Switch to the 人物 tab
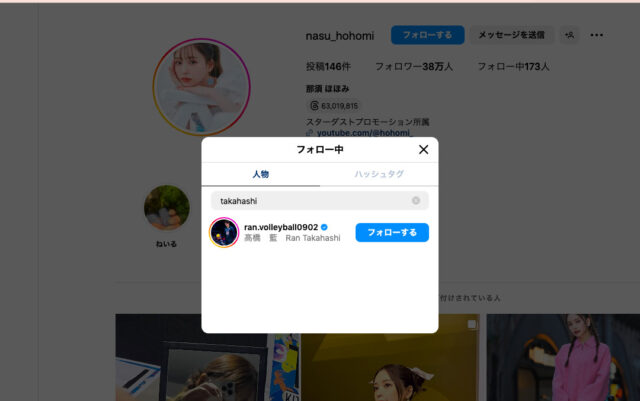 point(260,174)
